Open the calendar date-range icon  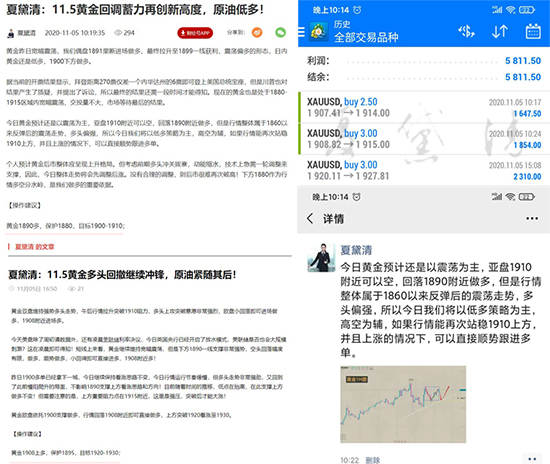[533, 31]
